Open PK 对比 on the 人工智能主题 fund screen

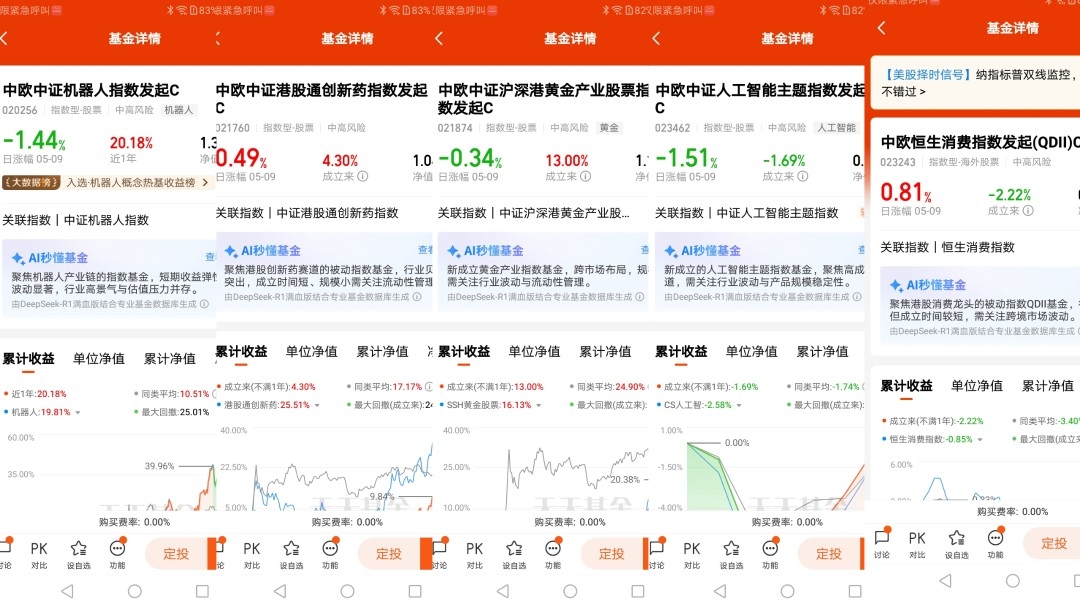(692, 554)
